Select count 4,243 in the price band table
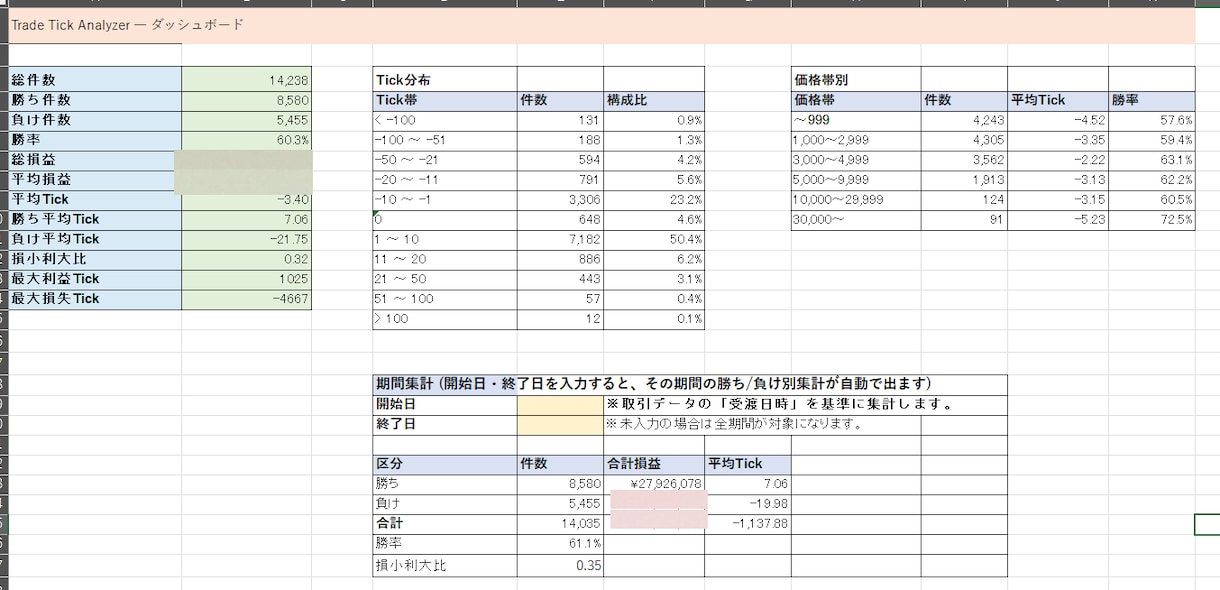 pos(964,120)
